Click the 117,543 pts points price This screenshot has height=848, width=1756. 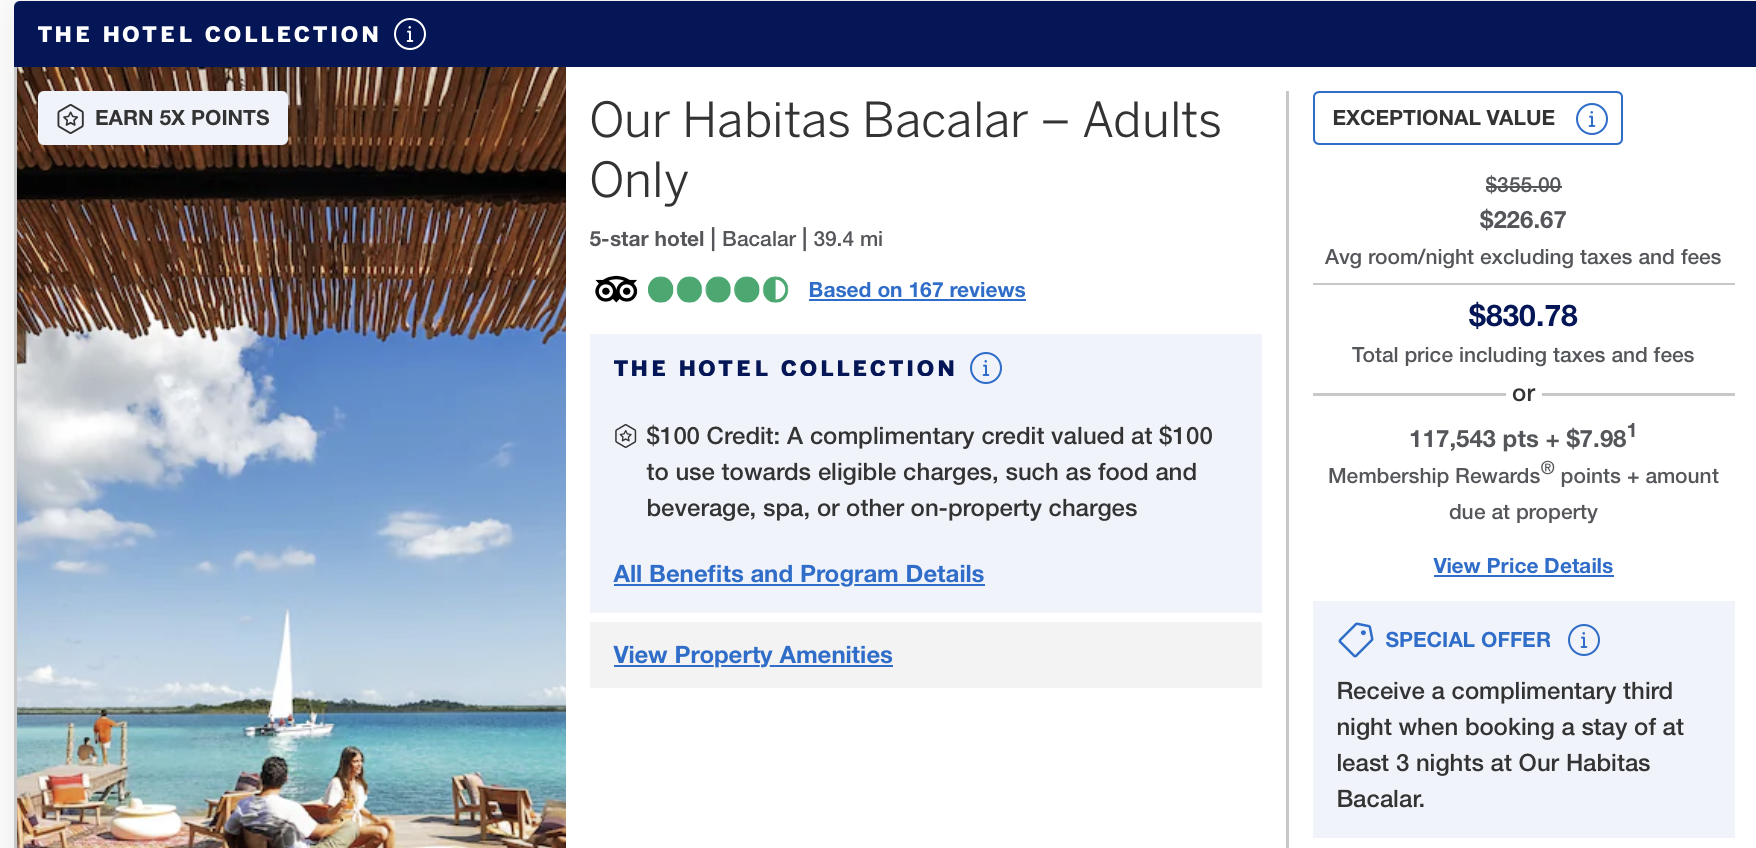pos(1474,439)
